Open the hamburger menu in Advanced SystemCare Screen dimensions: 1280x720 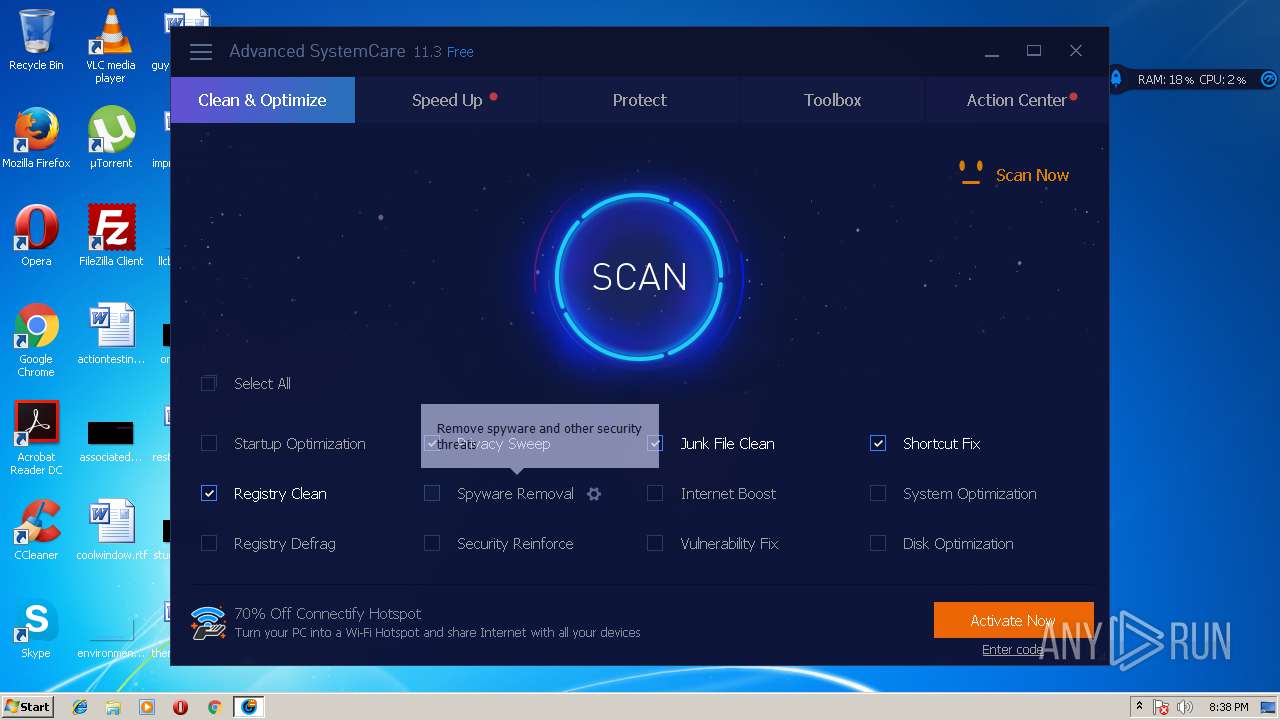pyautogui.click(x=201, y=52)
